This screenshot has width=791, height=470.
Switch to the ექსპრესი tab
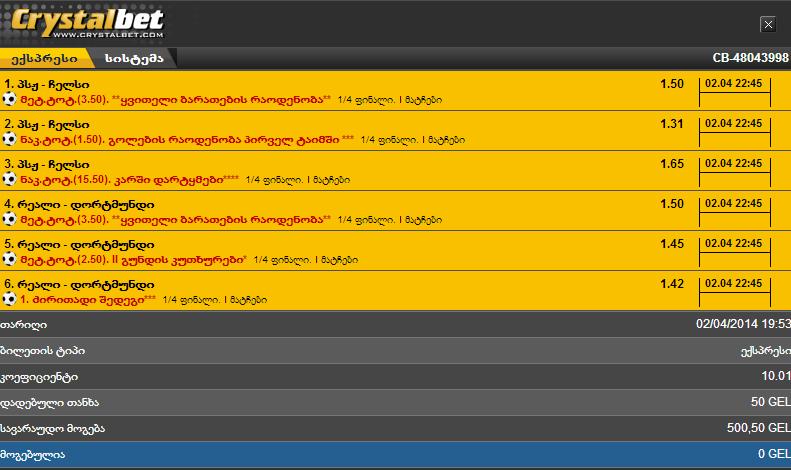(44, 58)
